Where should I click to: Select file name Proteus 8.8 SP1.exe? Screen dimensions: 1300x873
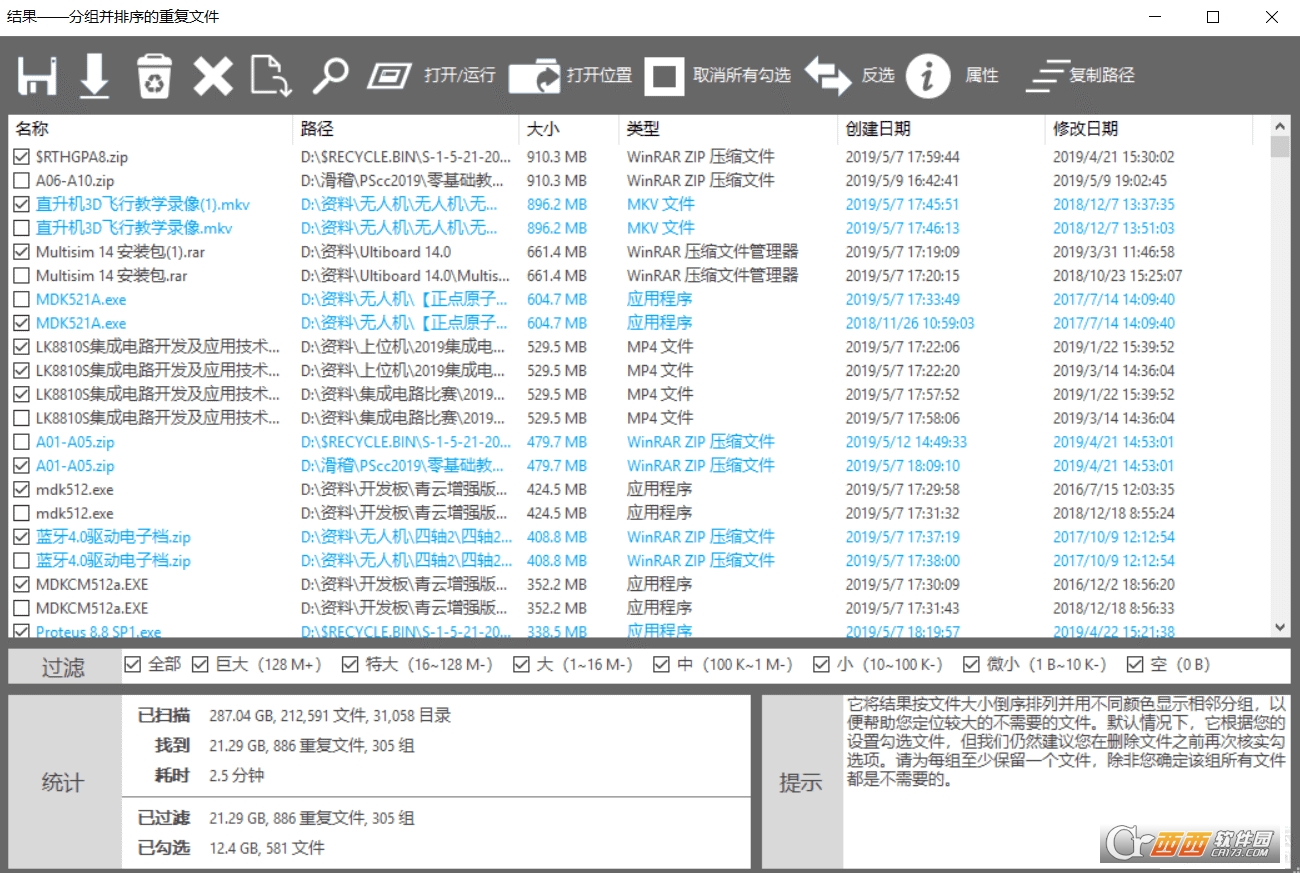point(98,632)
